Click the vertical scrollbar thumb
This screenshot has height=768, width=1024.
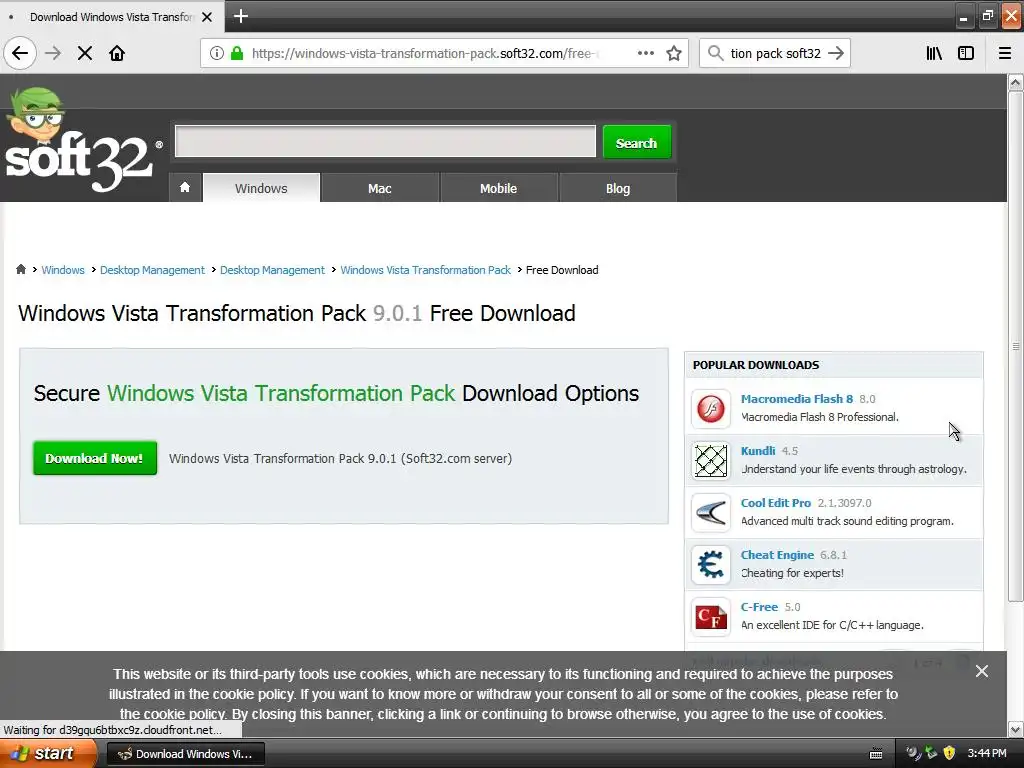click(x=1015, y=346)
